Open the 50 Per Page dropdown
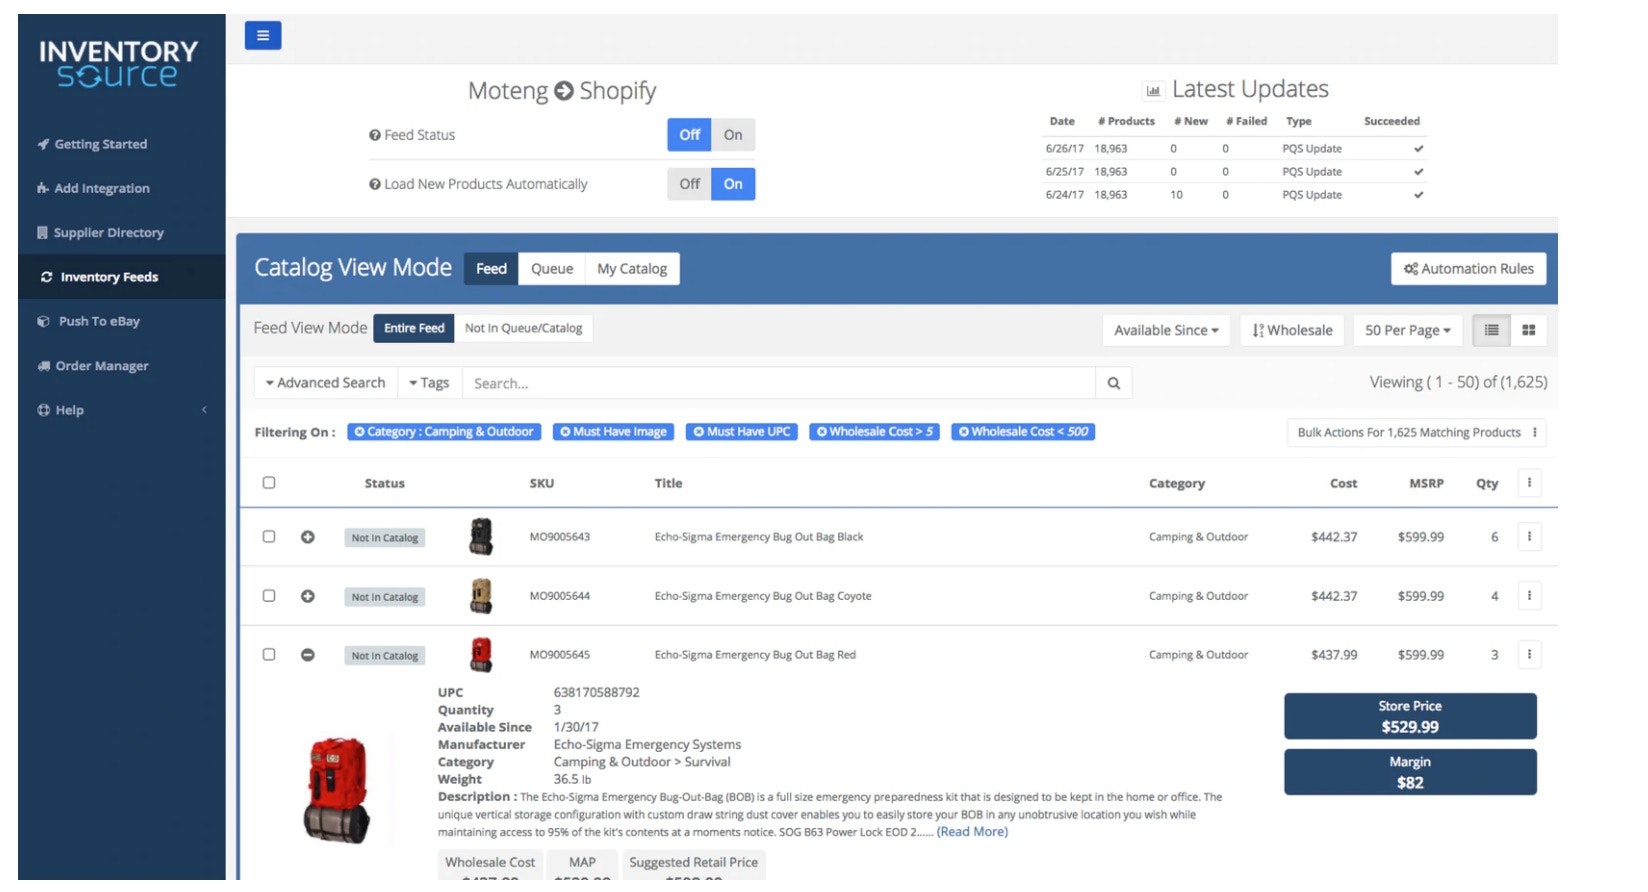 click(x=1406, y=330)
